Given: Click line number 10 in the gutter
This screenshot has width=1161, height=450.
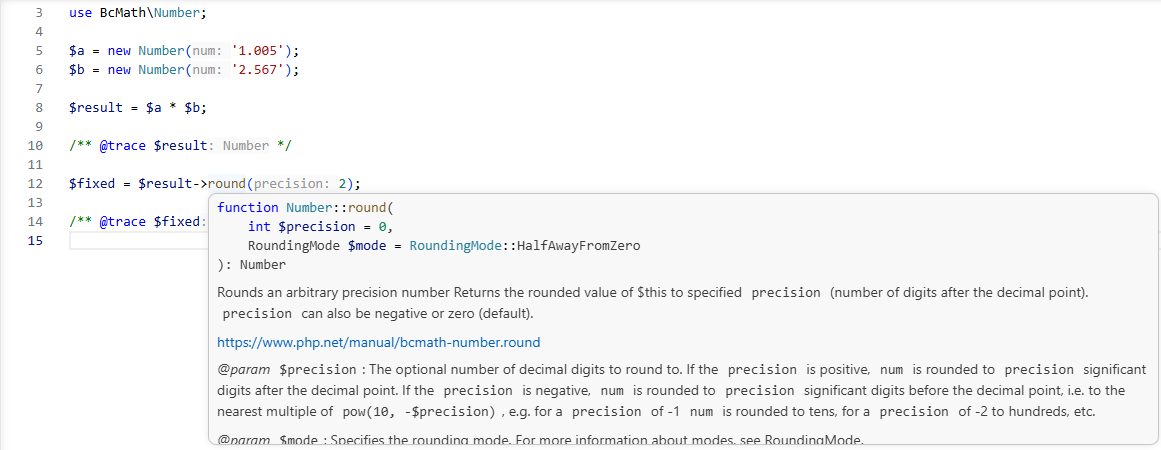Looking at the screenshot, I should 34,146.
